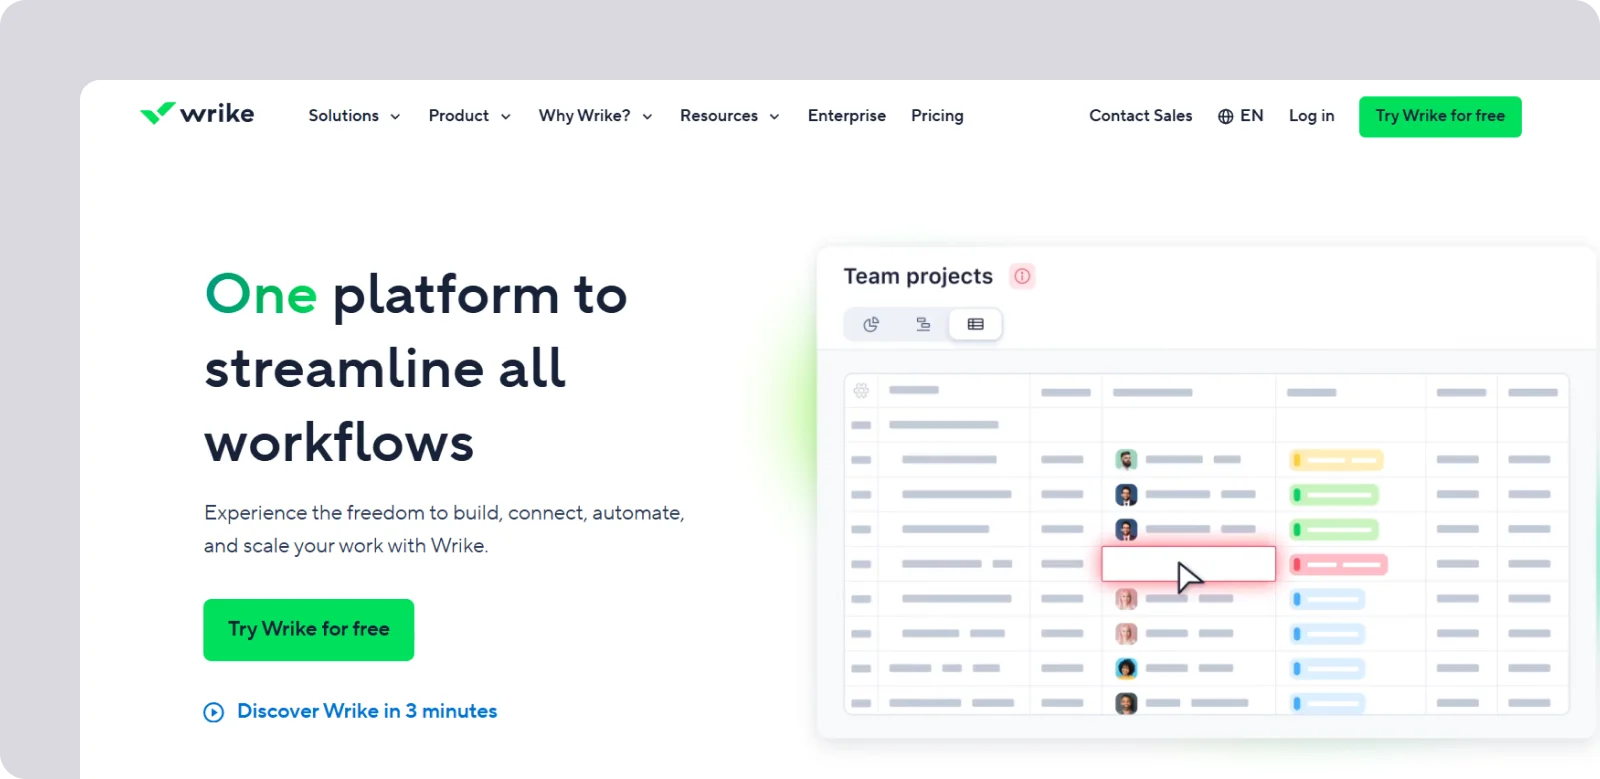
Task: Open Discover Wrike in 3 minutes link
Action: pyautogui.click(x=367, y=711)
